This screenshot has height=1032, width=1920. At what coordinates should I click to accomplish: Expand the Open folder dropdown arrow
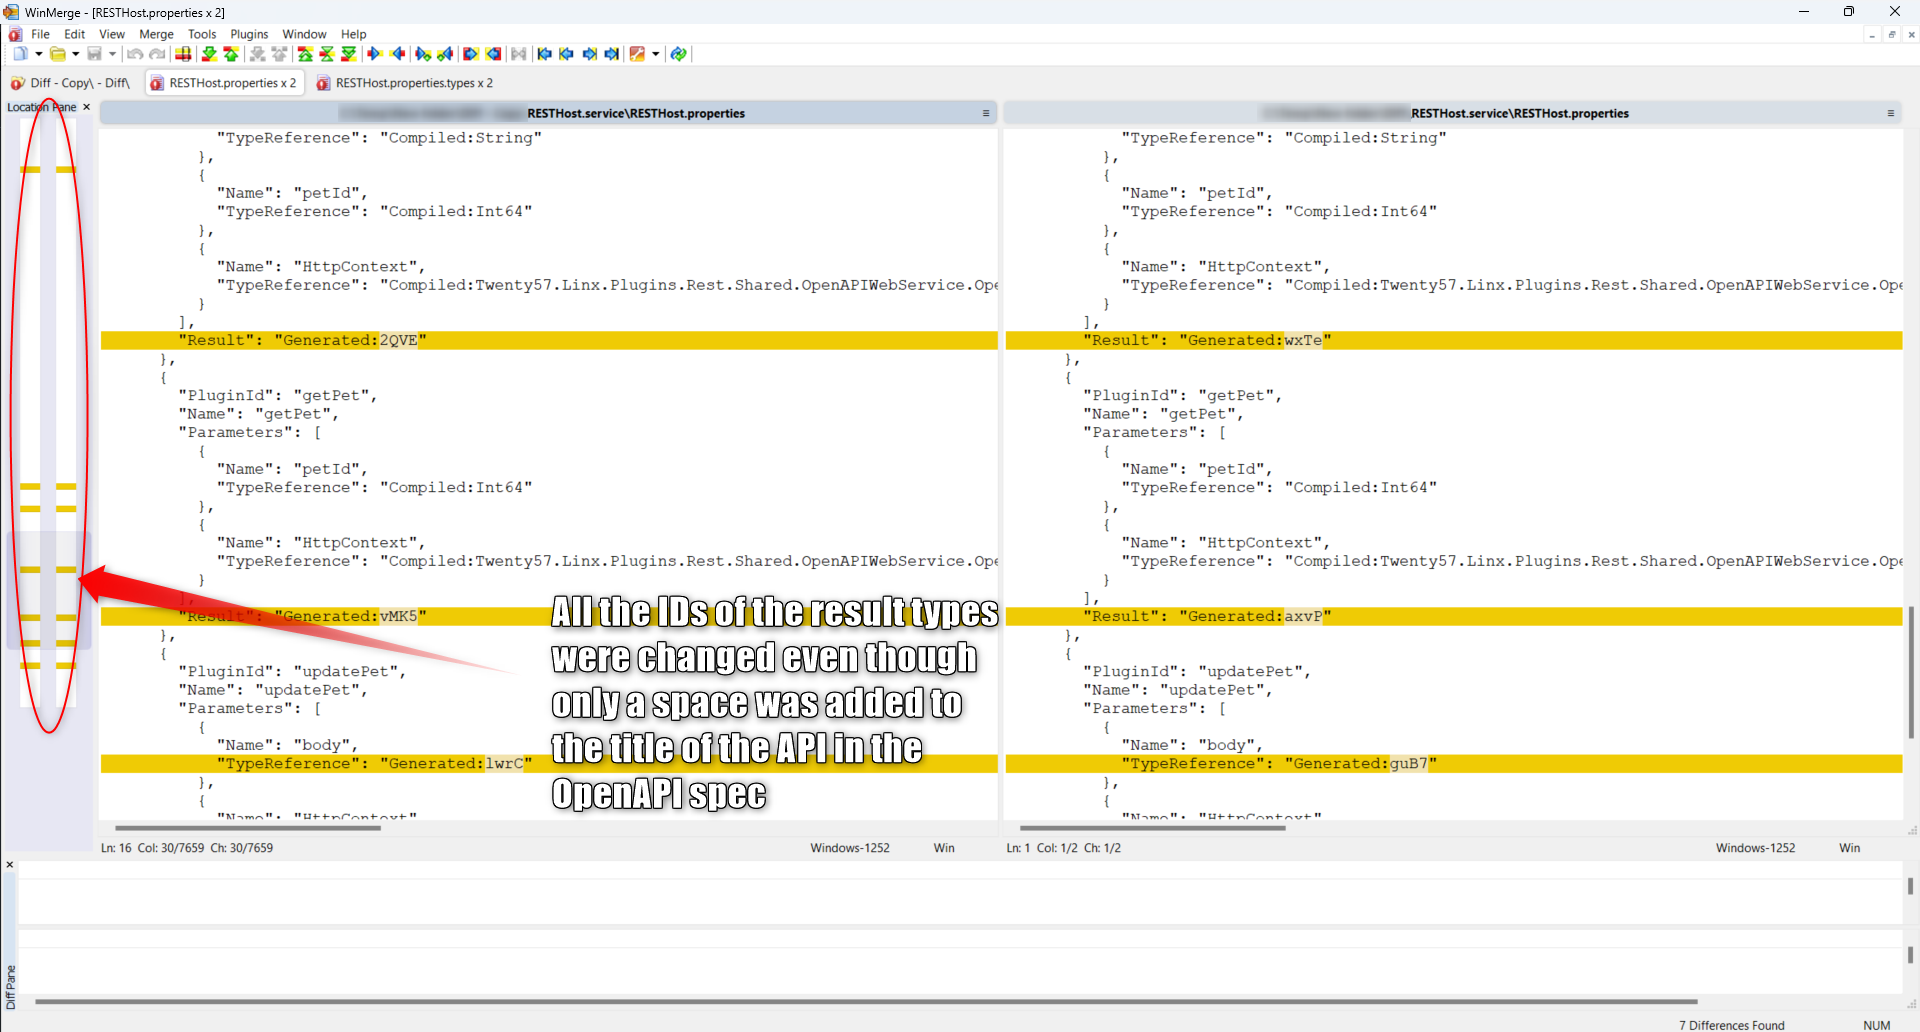tap(76, 54)
